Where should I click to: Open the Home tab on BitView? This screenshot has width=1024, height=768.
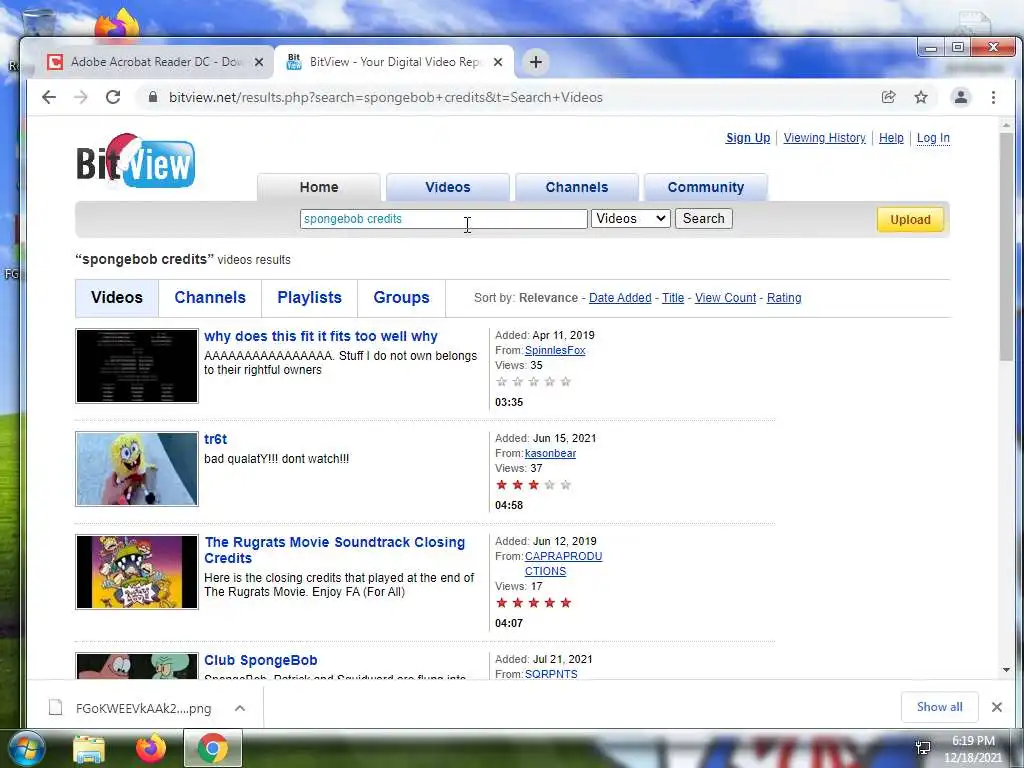click(319, 187)
